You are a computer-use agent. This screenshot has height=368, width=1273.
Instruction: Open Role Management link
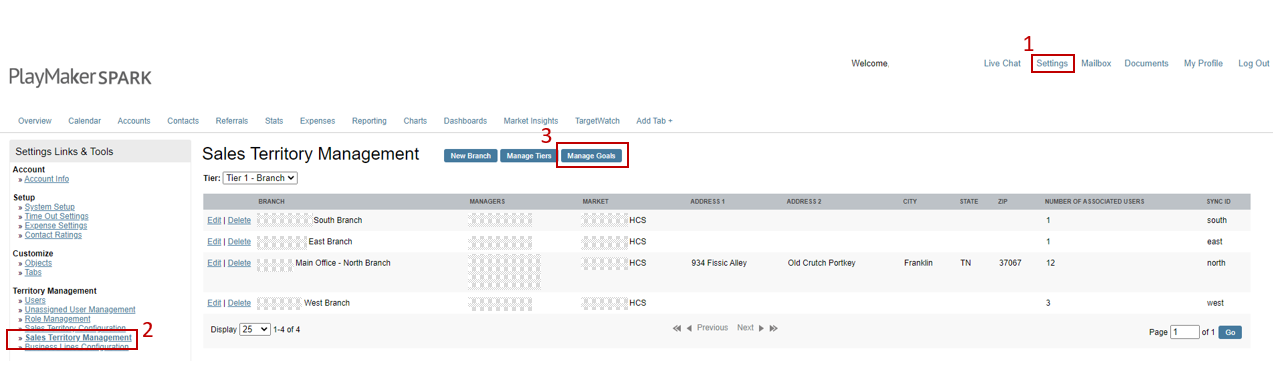(57, 319)
